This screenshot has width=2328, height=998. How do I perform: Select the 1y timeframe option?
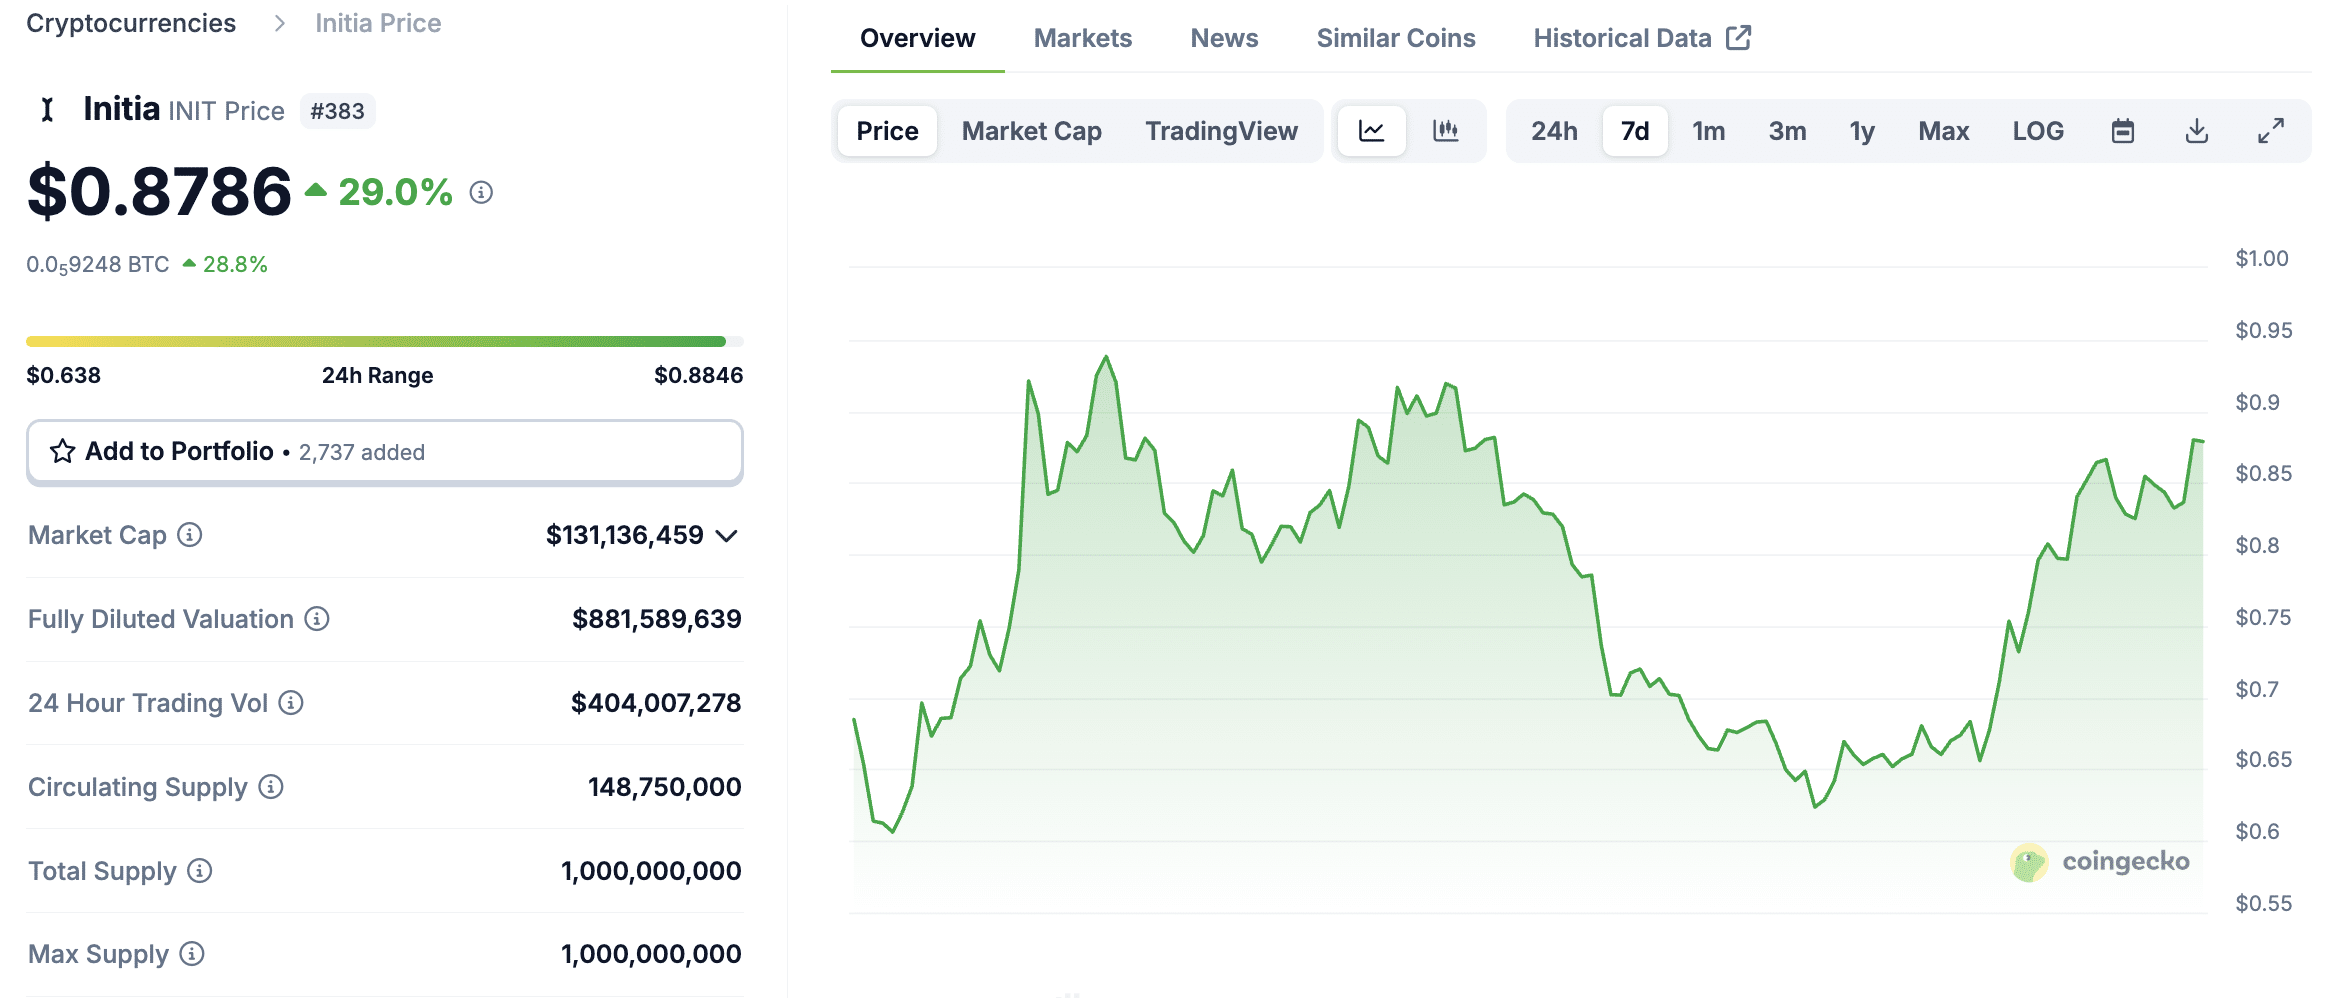1861,130
